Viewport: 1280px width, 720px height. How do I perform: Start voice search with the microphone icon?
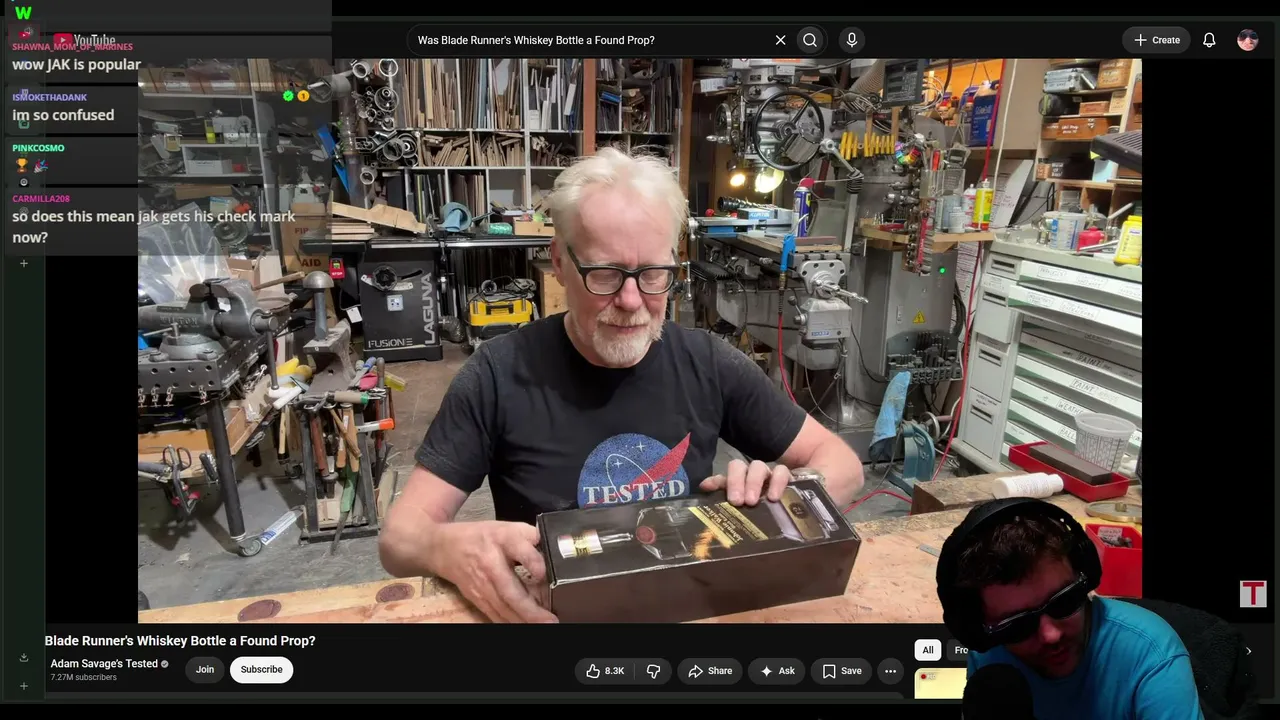pyautogui.click(x=852, y=40)
